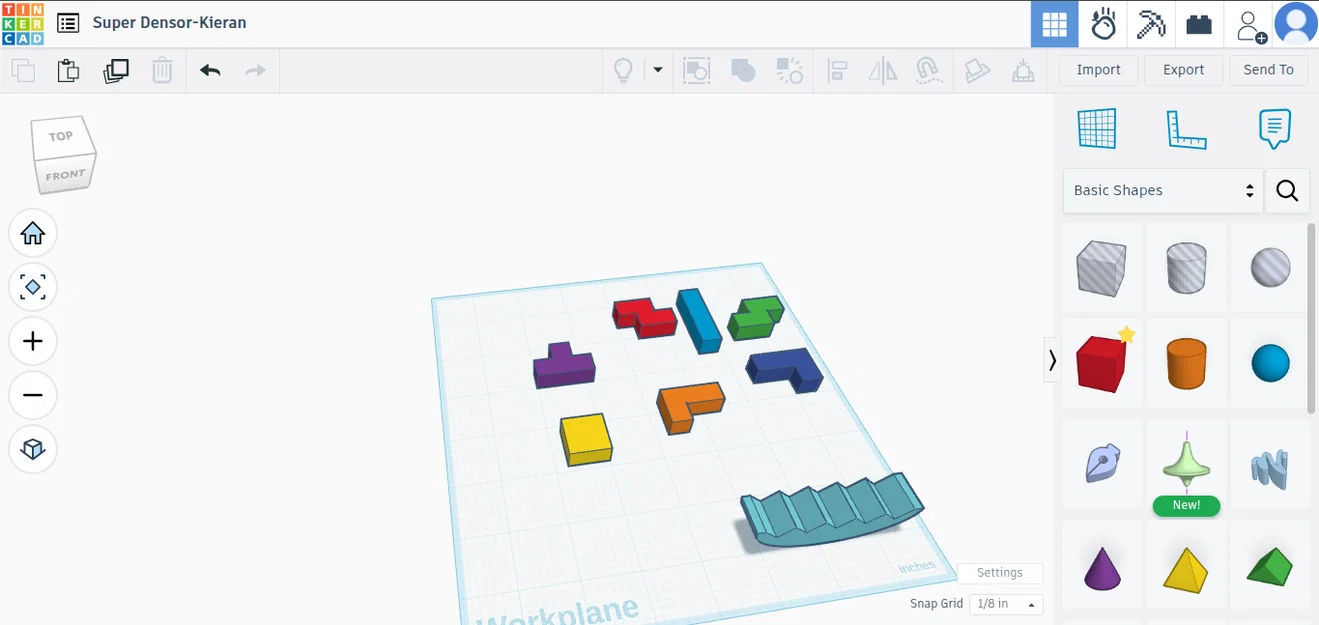This screenshot has width=1319, height=625.
Task: Select the Notes tool
Action: click(1274, 129)
